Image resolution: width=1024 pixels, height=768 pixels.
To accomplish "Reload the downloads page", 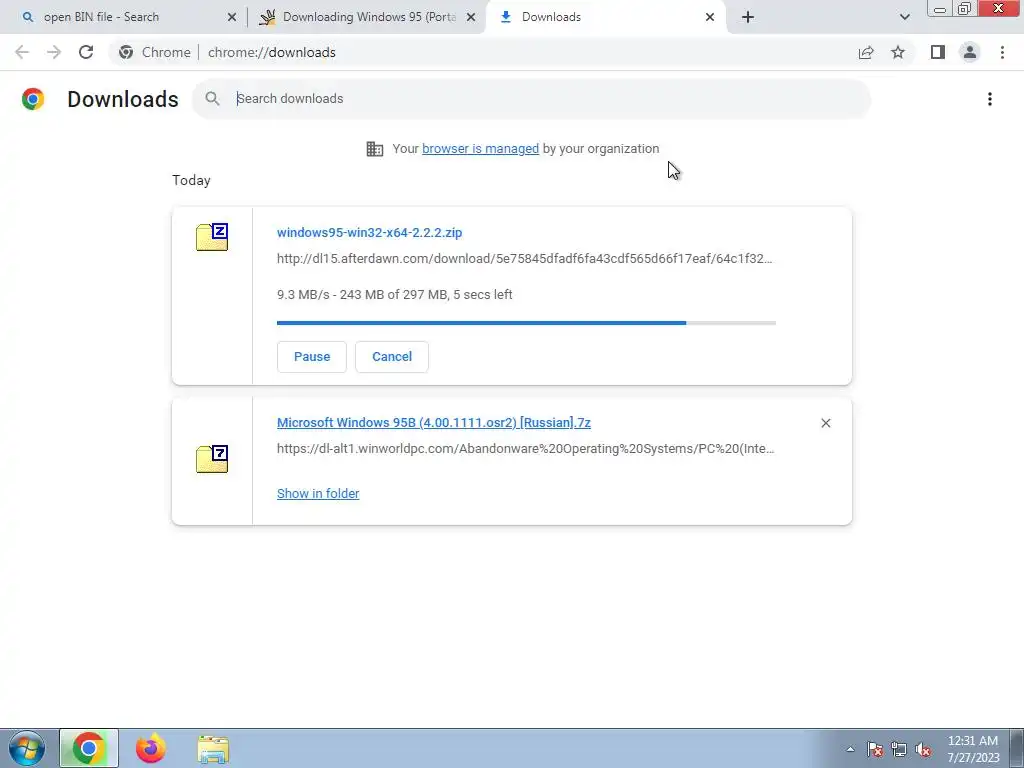I will tap(86, 52).
